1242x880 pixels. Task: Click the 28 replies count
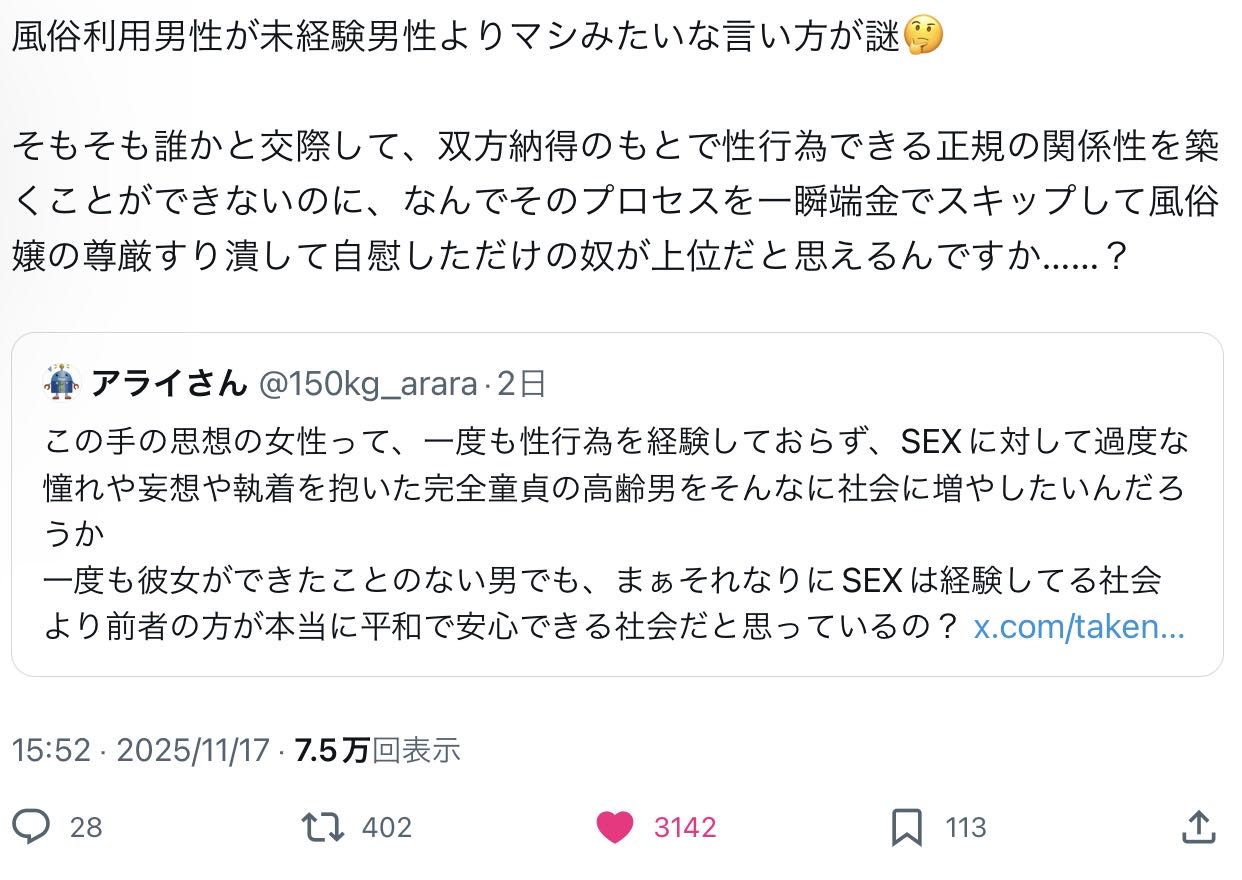click(x=86, y=828)
